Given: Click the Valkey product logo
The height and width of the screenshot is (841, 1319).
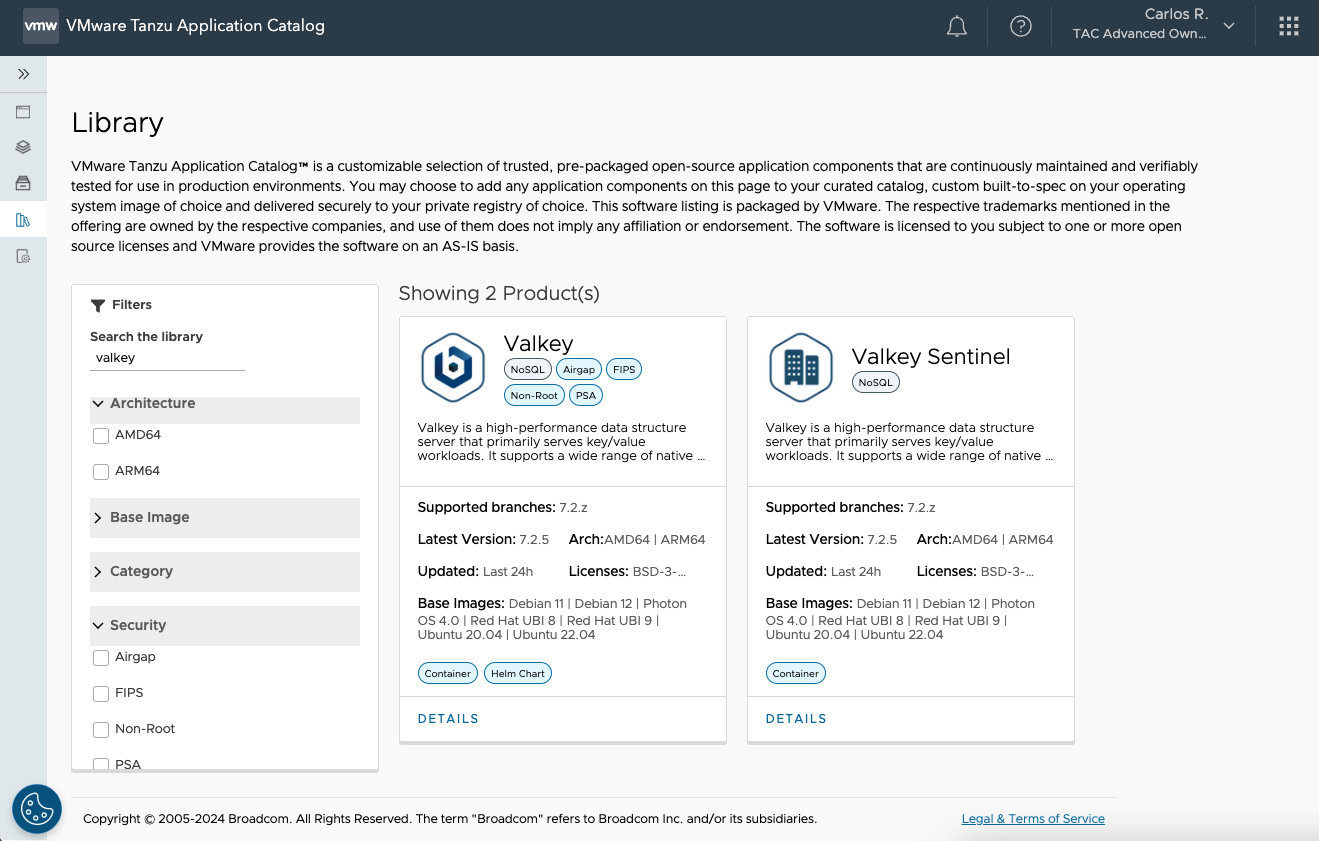Looking at the screenshot, I should click(453, 367).
